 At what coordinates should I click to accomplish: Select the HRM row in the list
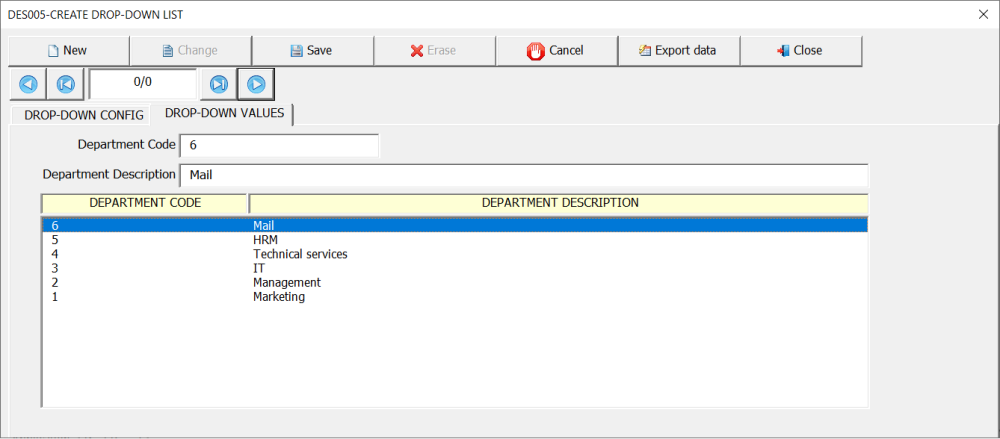455,240
